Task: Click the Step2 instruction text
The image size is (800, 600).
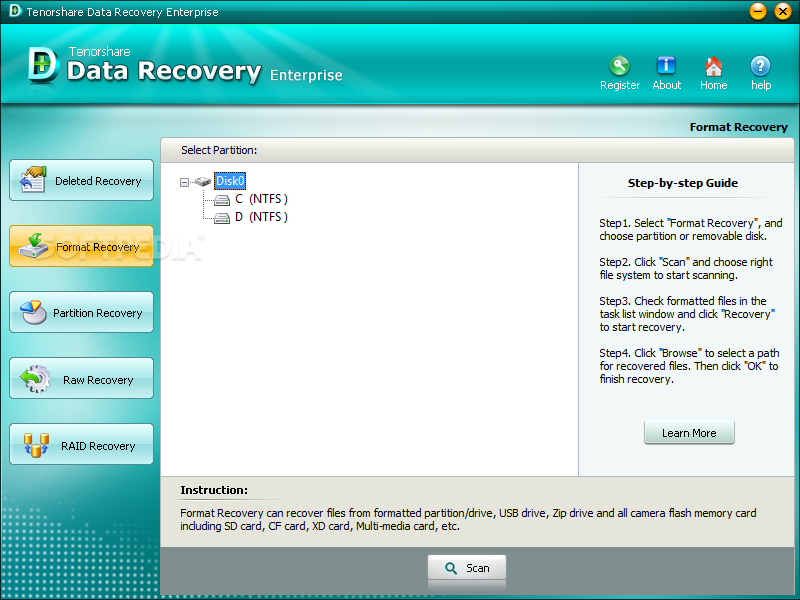Action: pyautogui.click(x=686, y=268)
